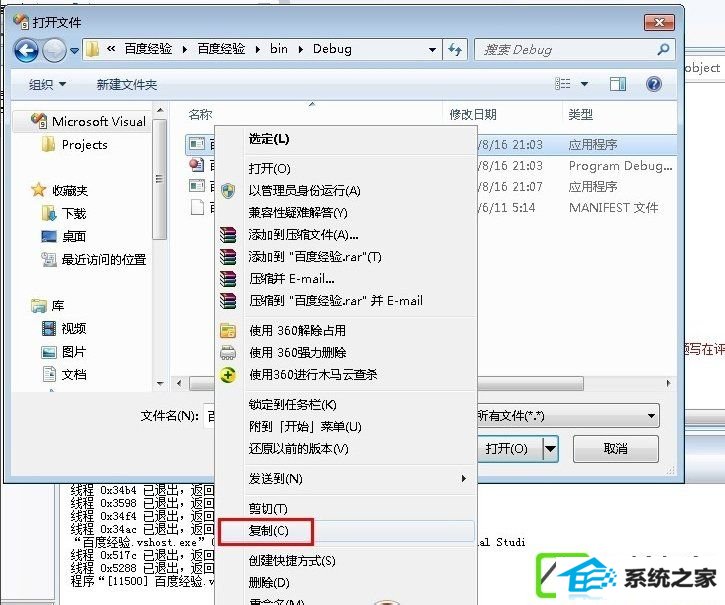725x605 pixels.
Task: Select 库 in navigation pane
Action: pyautogui.click(x=48, y=306)
